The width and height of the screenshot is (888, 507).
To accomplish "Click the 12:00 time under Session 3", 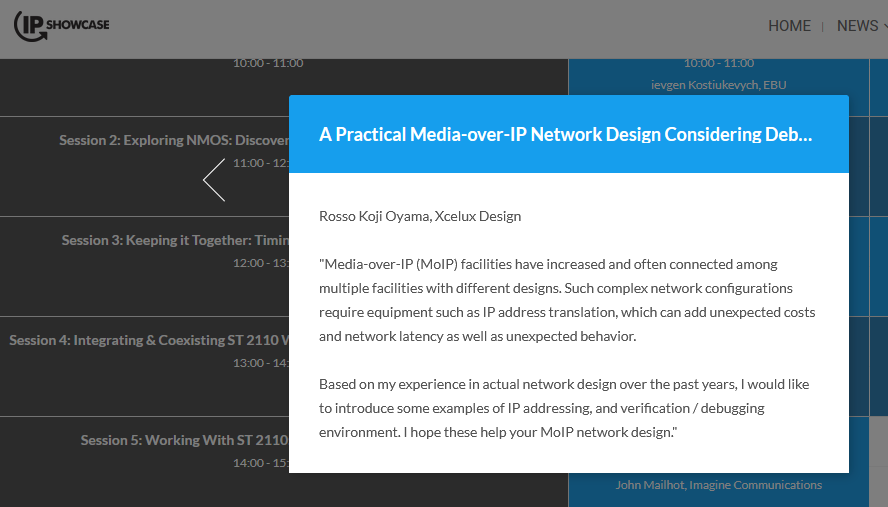I will click(261, 263).
